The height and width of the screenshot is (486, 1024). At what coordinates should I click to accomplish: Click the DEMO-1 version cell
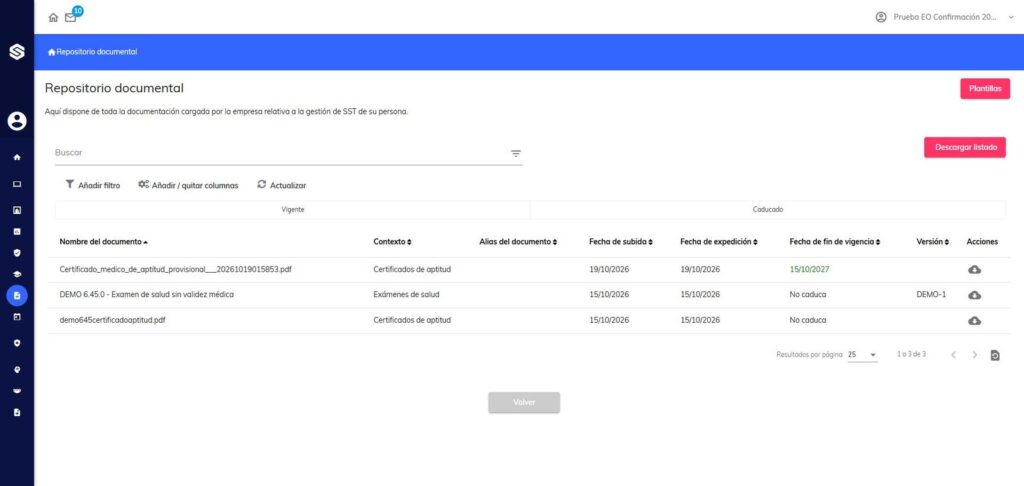point(931,295)
